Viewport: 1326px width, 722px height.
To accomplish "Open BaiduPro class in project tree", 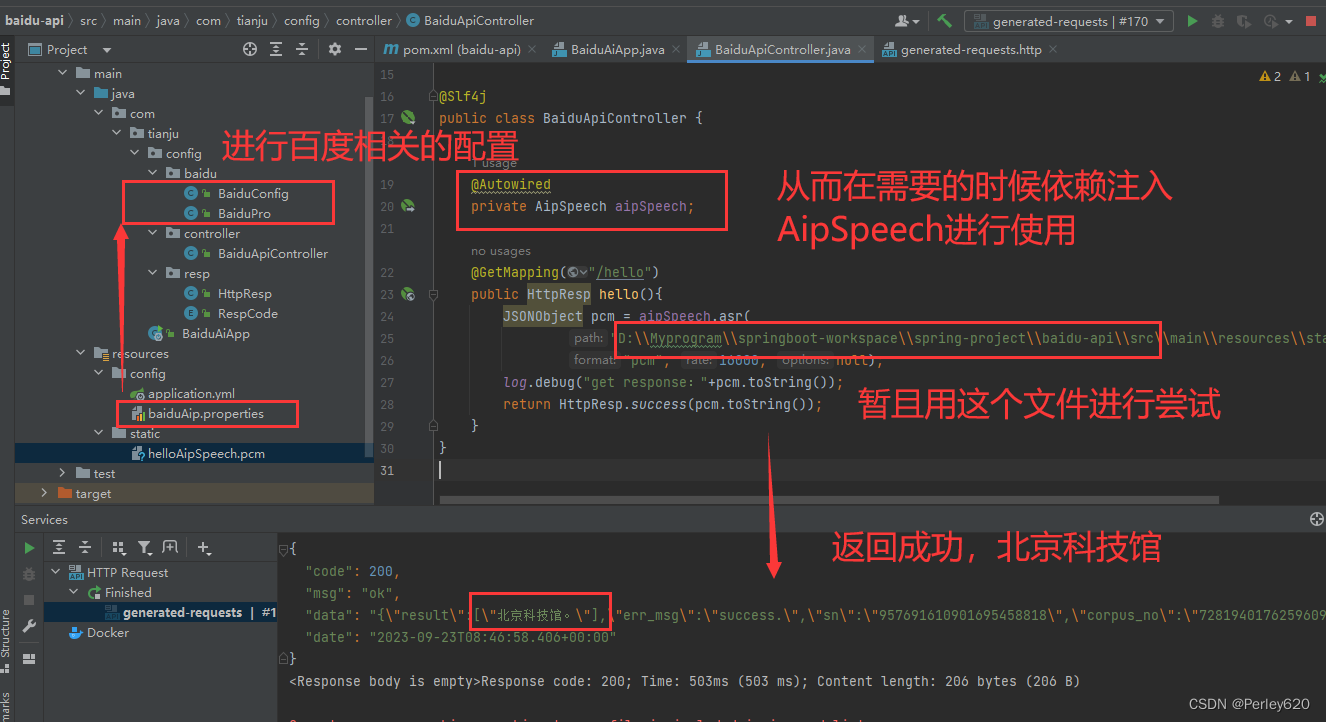I will point(244,213).
